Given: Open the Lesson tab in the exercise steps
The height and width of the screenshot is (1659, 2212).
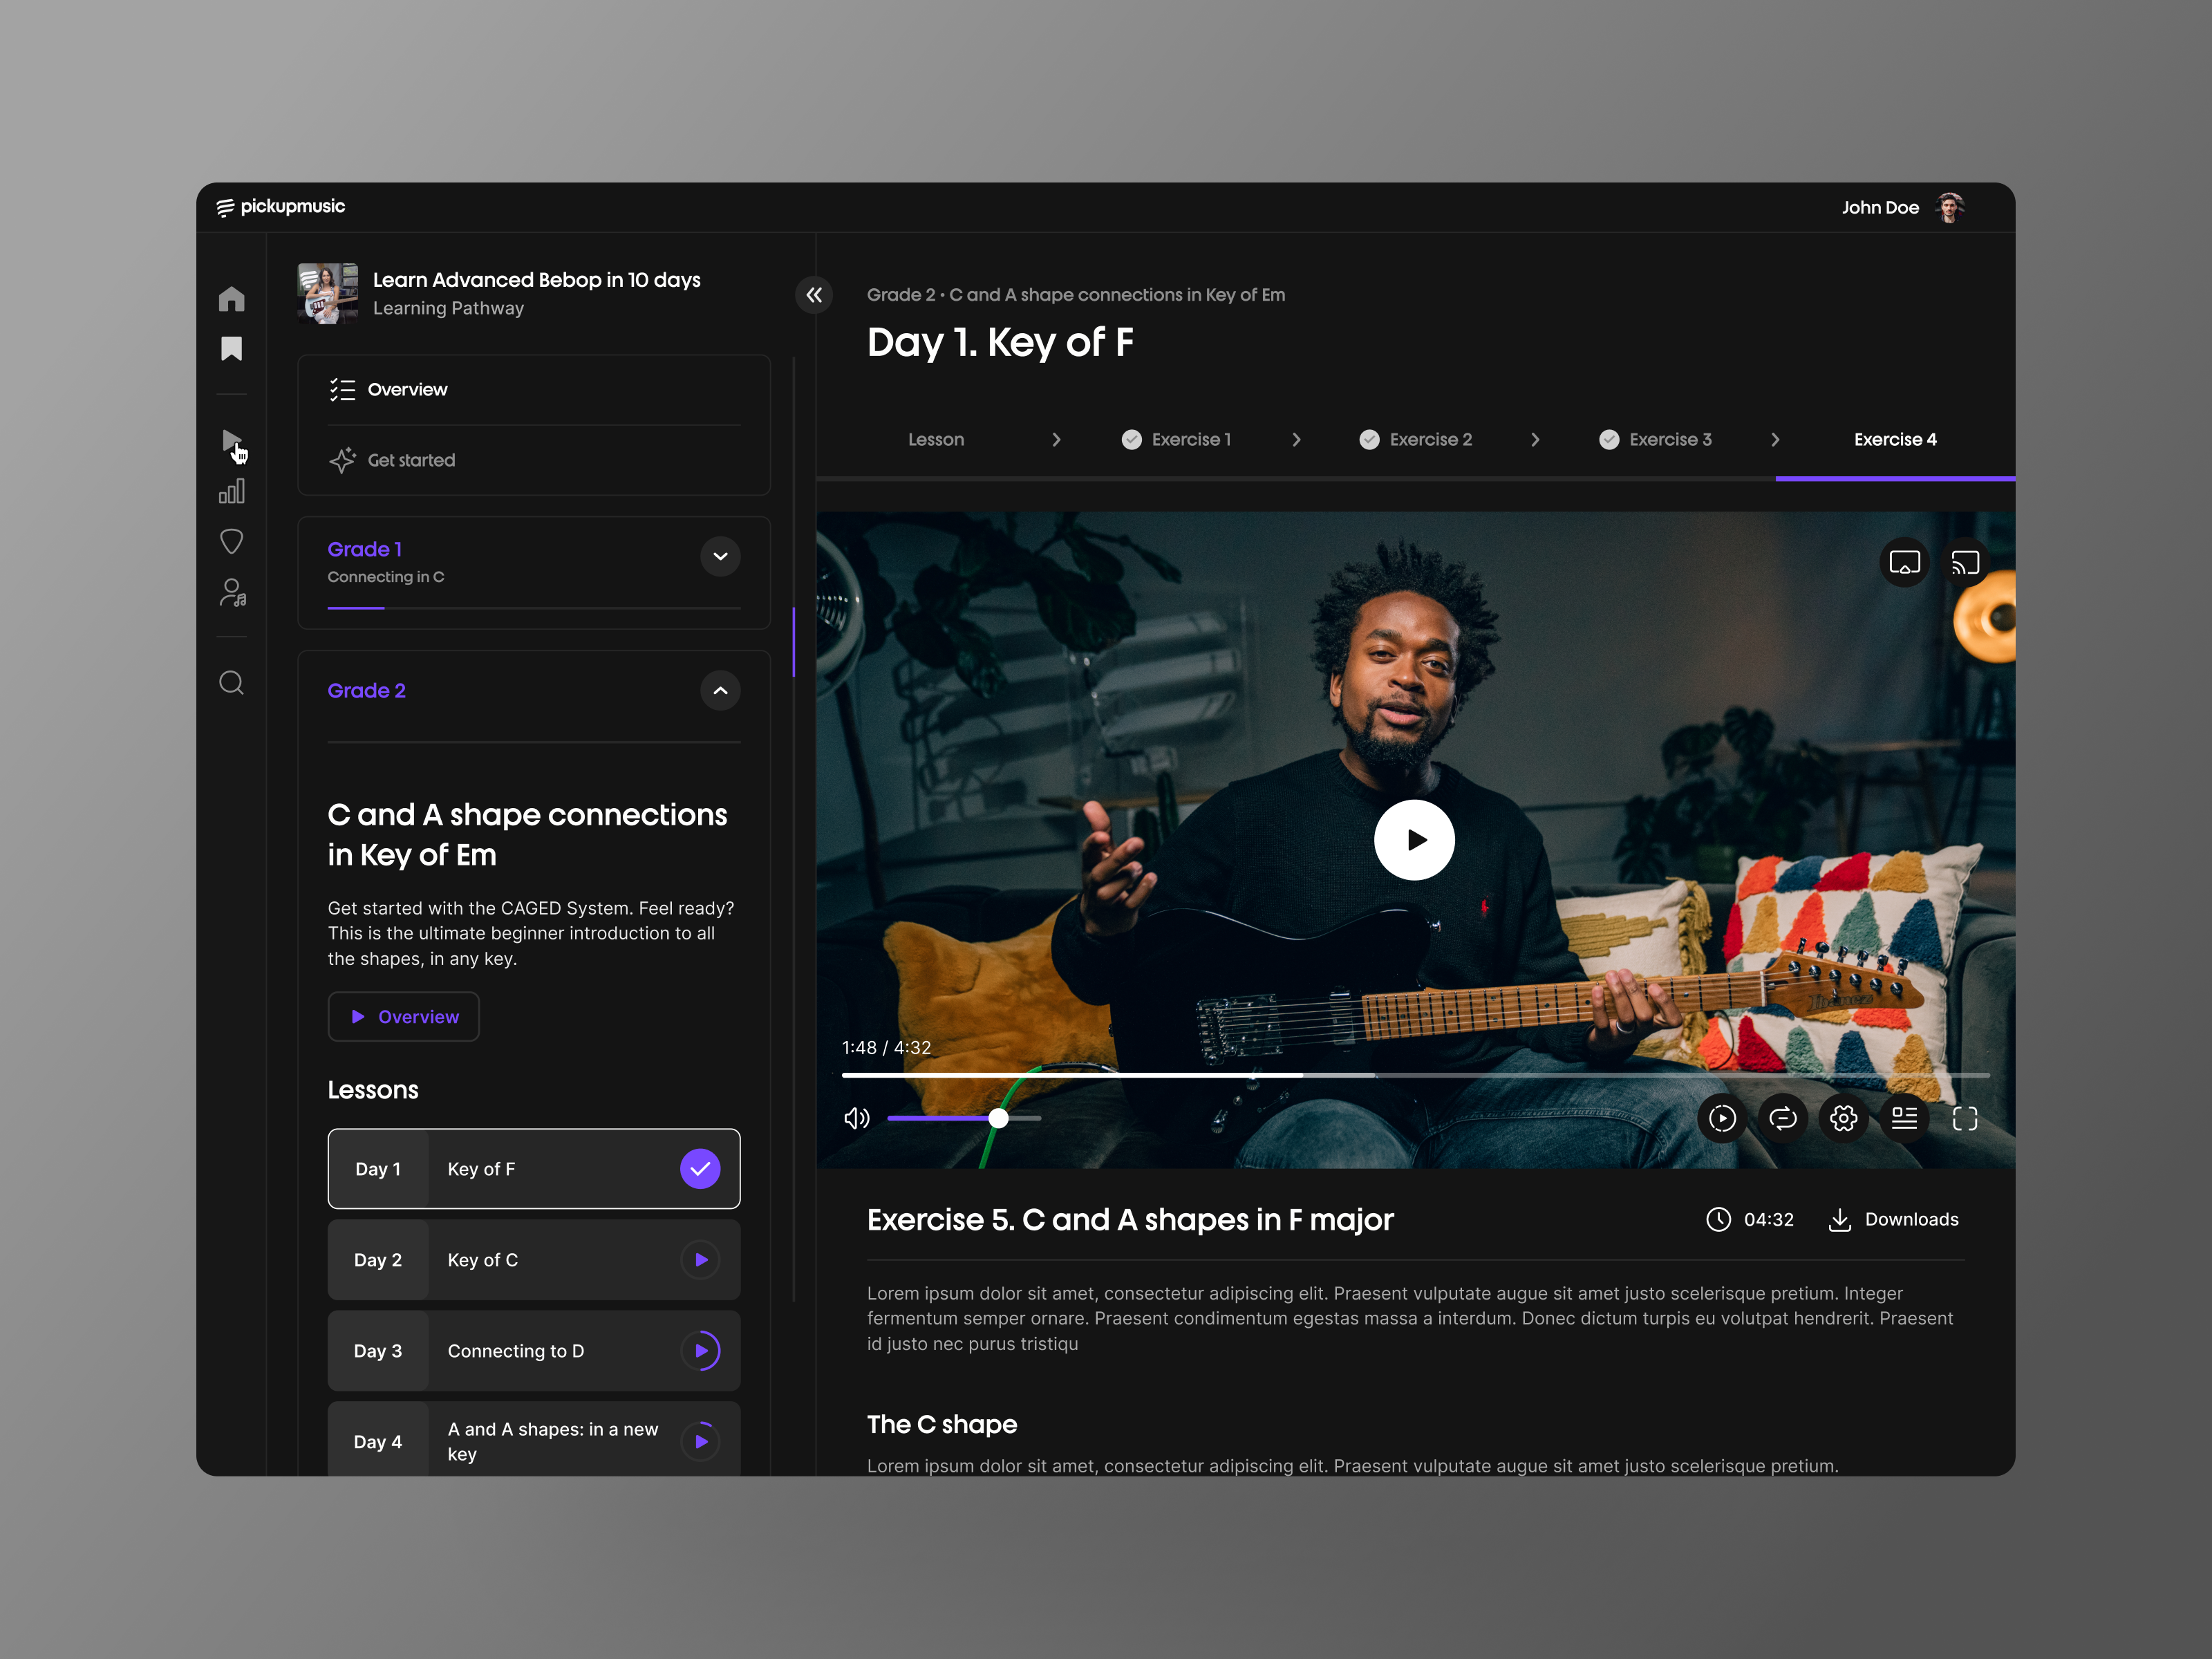Looking at the screenshot, I should (936, 439).
